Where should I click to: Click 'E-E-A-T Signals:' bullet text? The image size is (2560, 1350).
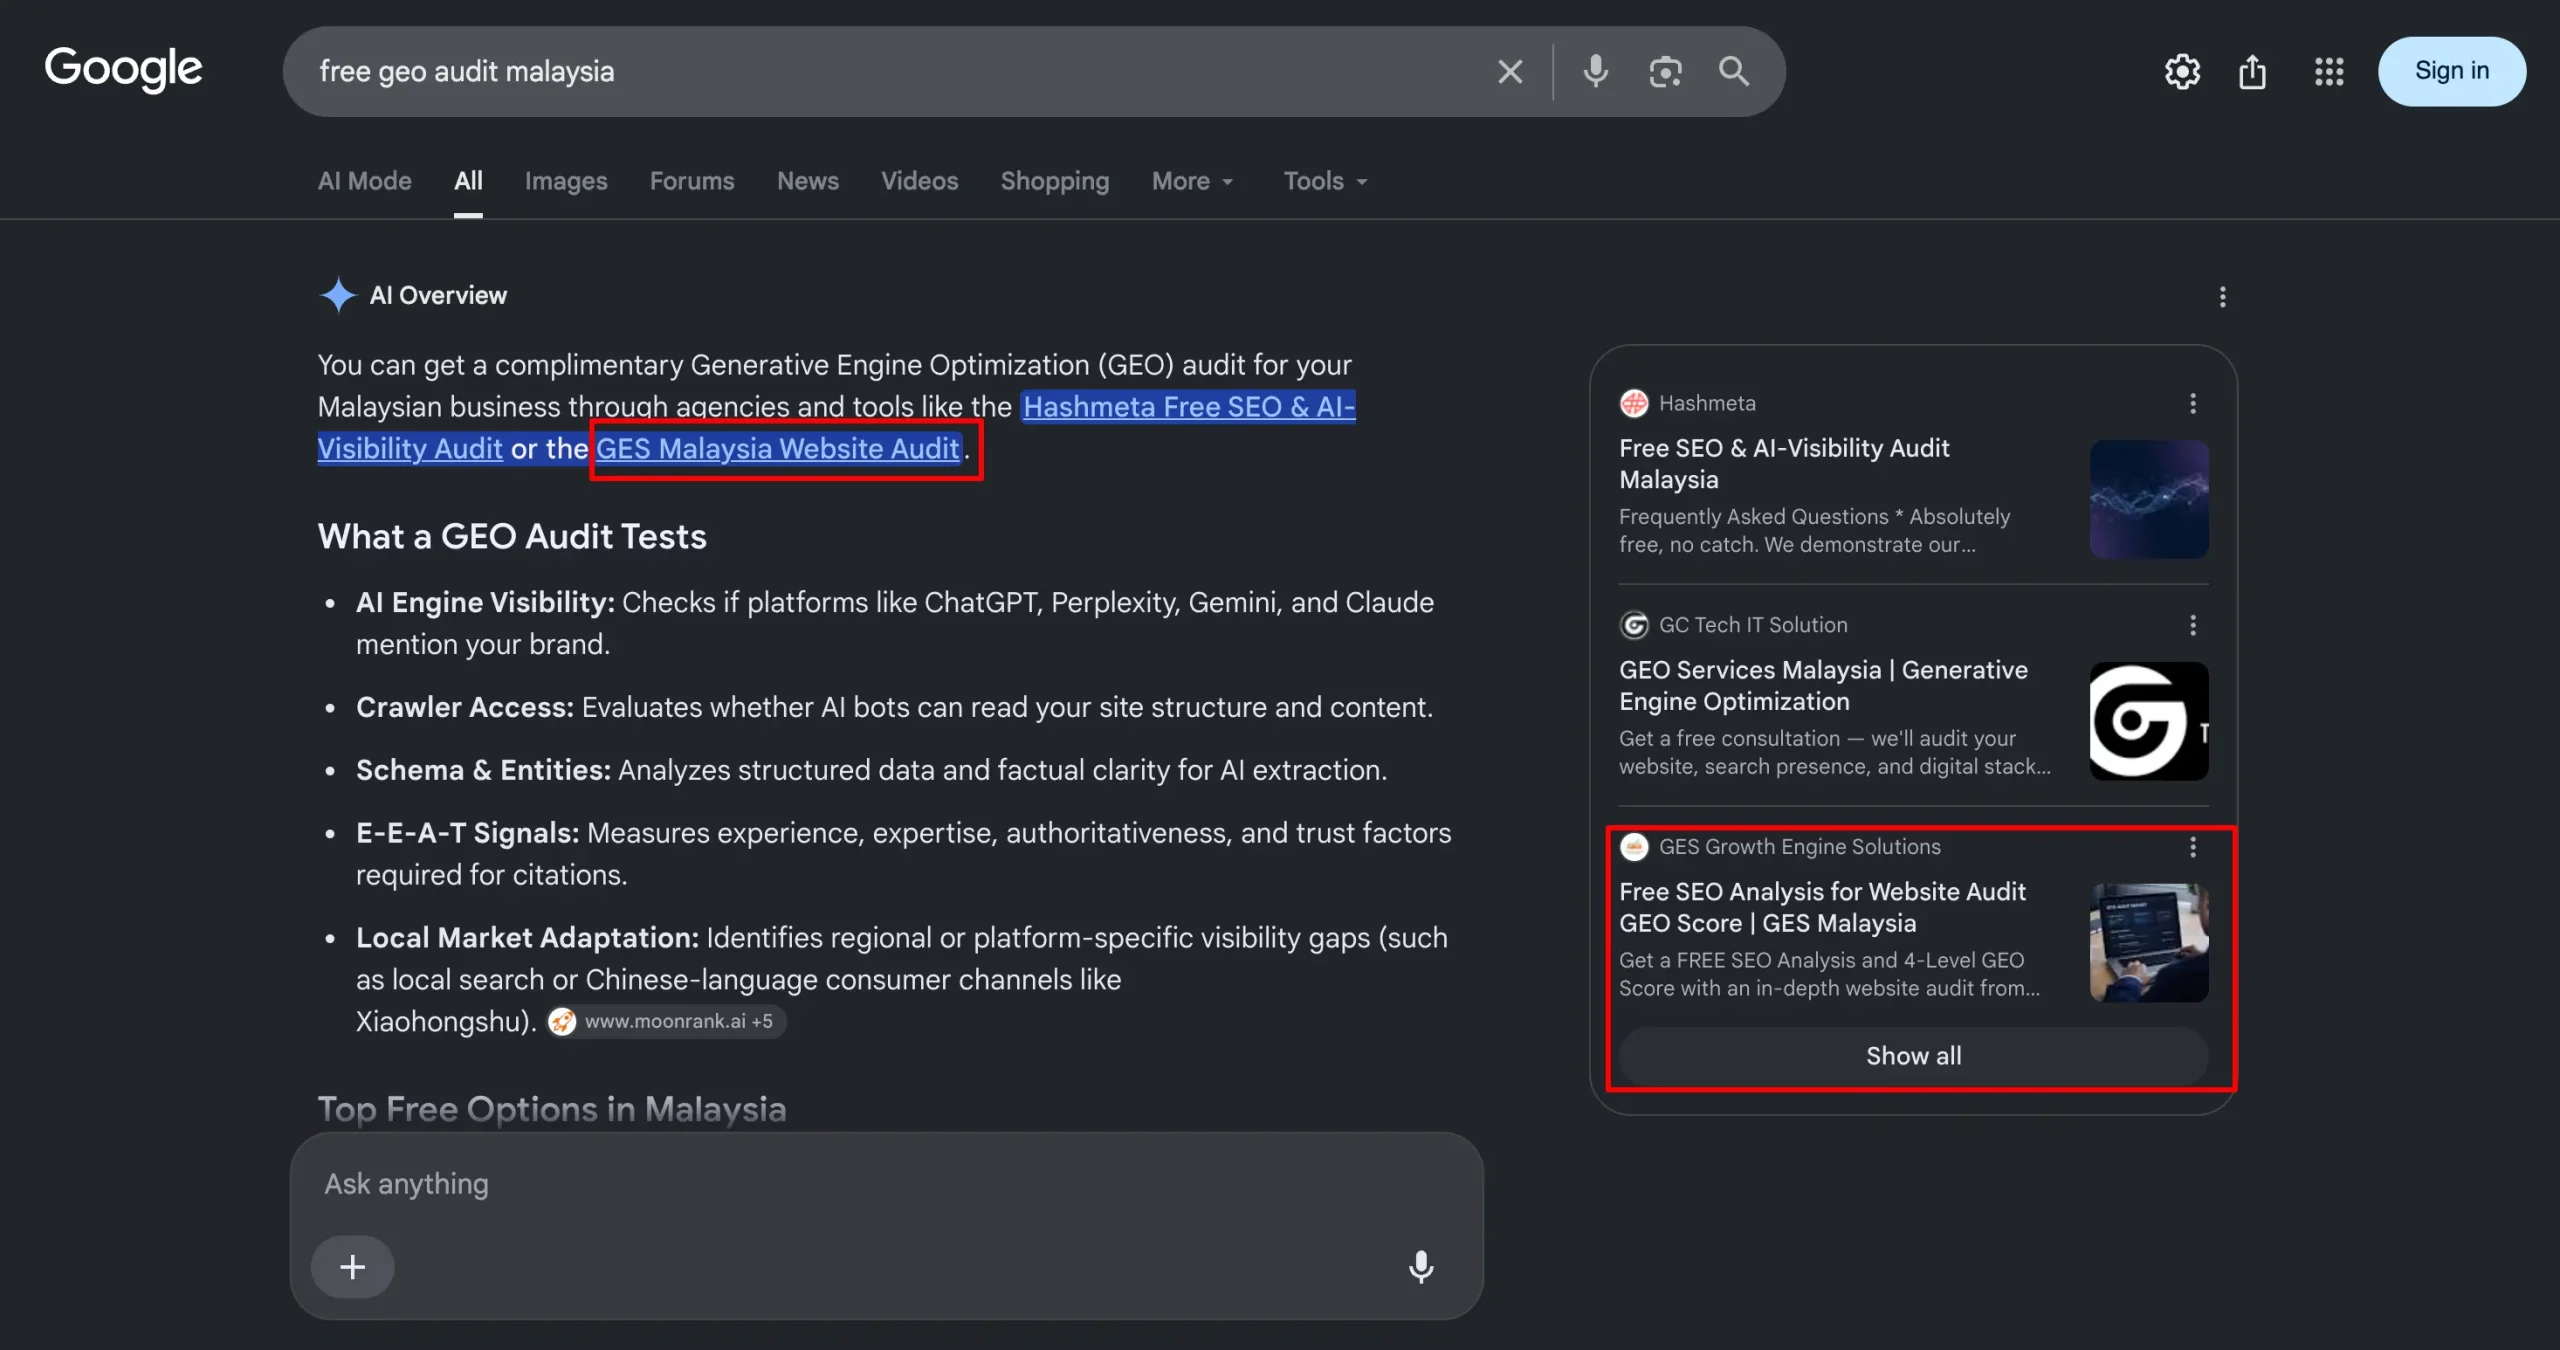click(x=468, y=833)
